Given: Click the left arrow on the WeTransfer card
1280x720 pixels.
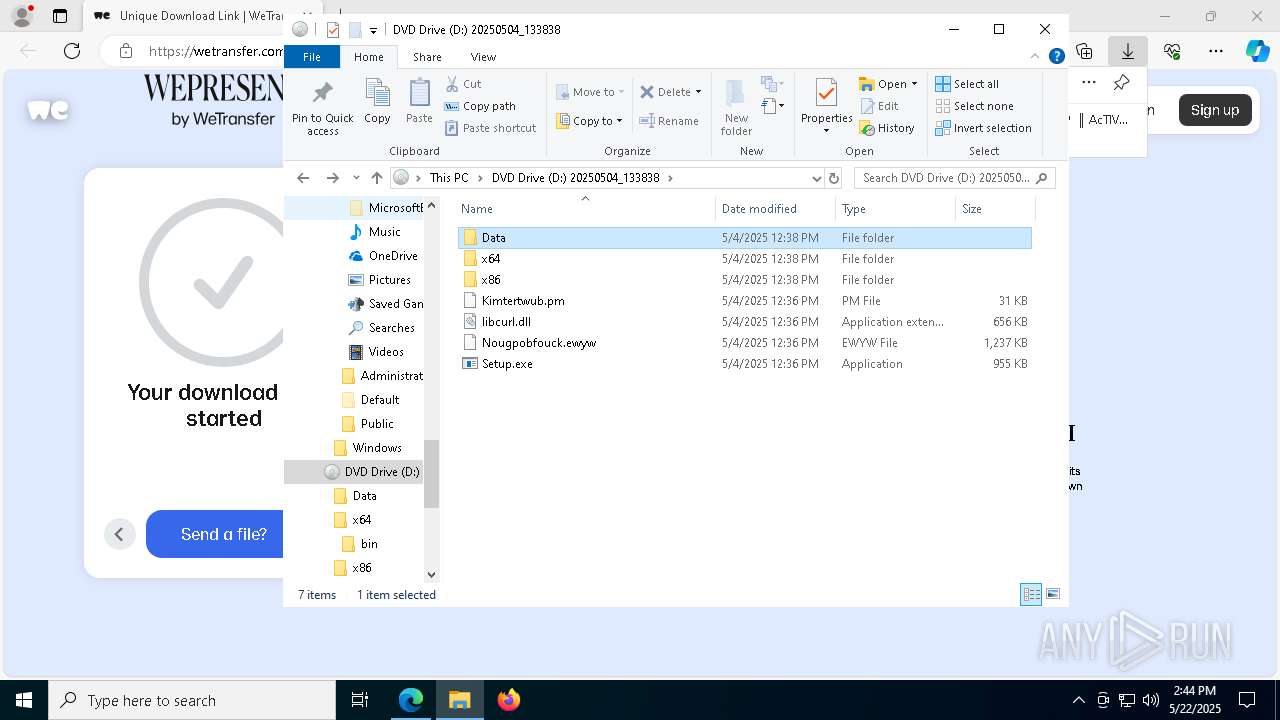Looking at the screenshot, I should coord(119,534).
